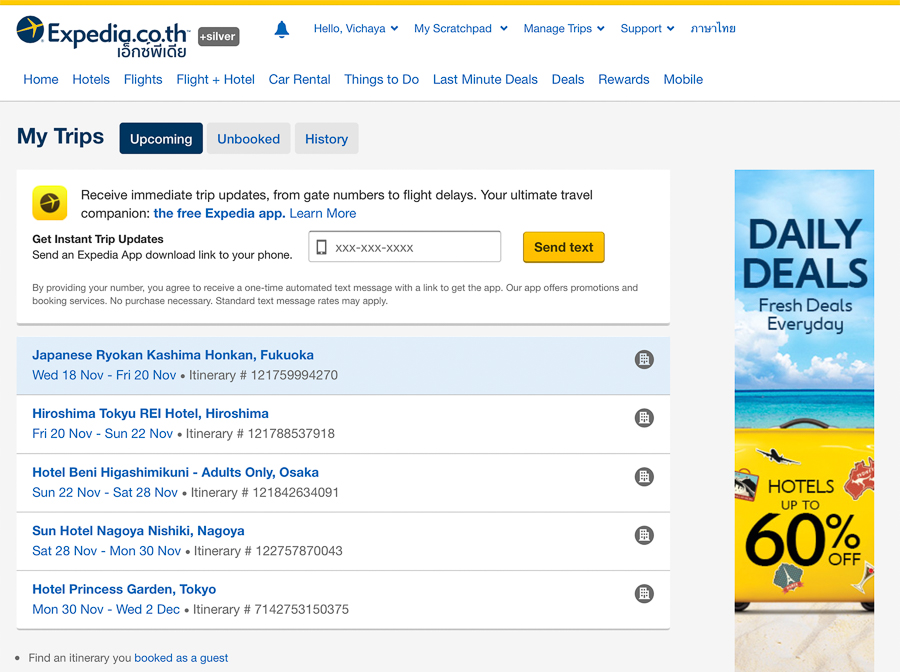This screenshot has width=900, height=672.
Task: Open the My Scratchpad dropdown
Action: (x=461, y=29)
